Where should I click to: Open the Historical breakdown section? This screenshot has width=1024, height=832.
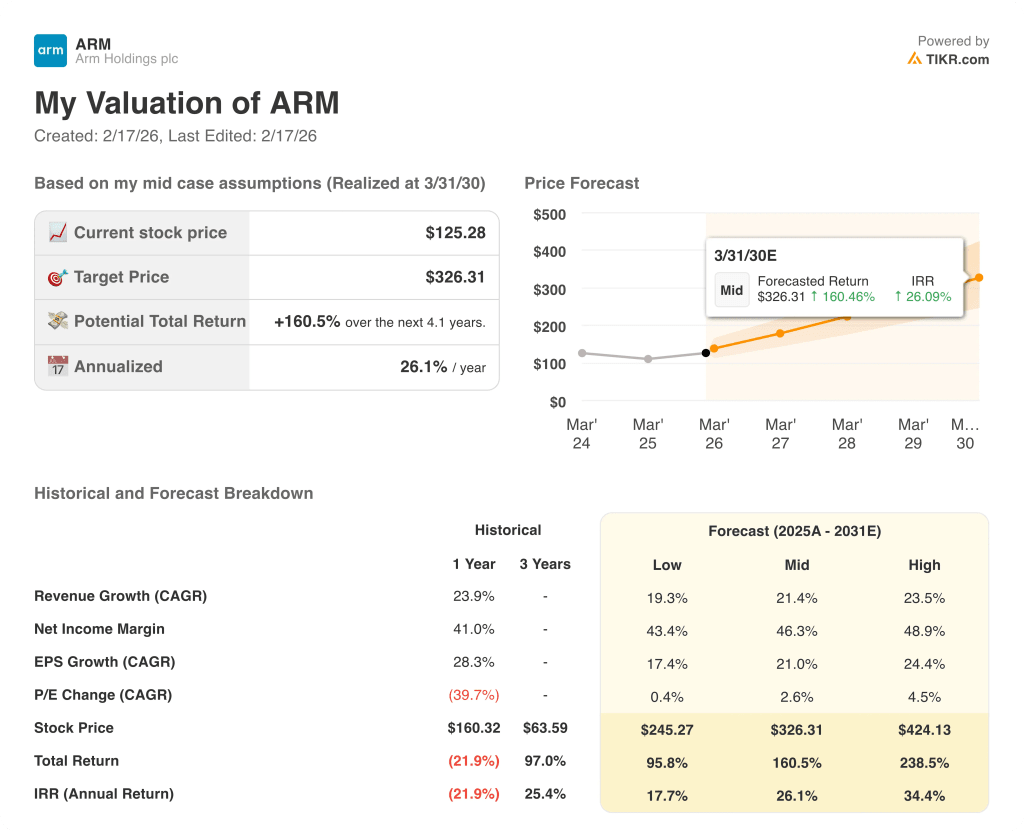click(x=508, y=530)
